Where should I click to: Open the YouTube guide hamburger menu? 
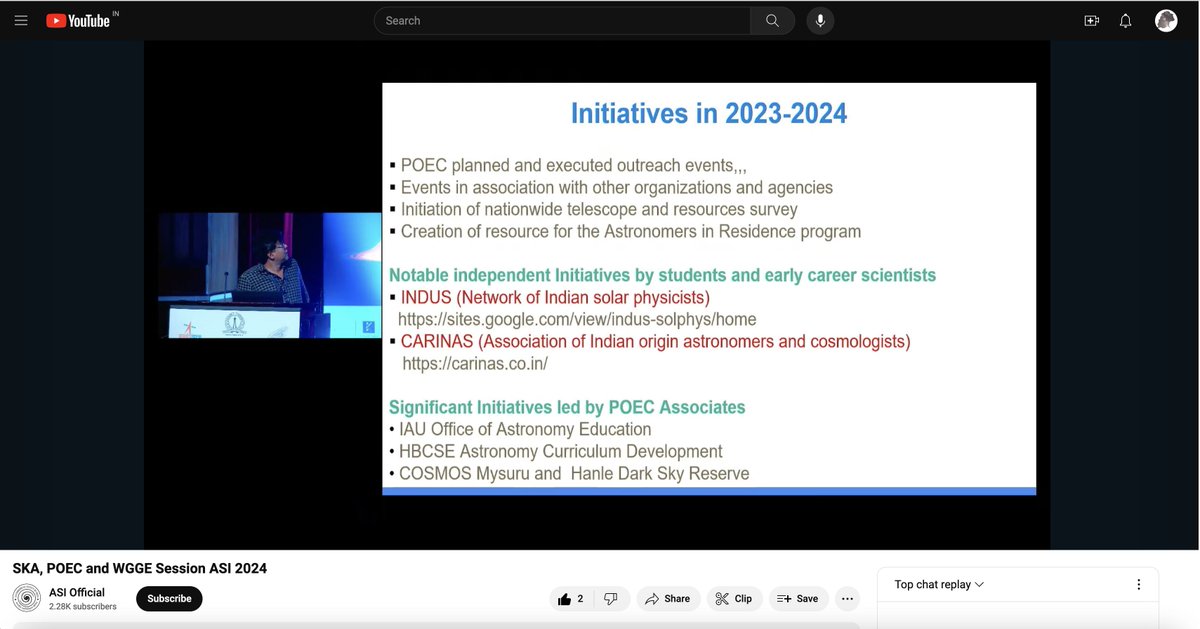21,21
